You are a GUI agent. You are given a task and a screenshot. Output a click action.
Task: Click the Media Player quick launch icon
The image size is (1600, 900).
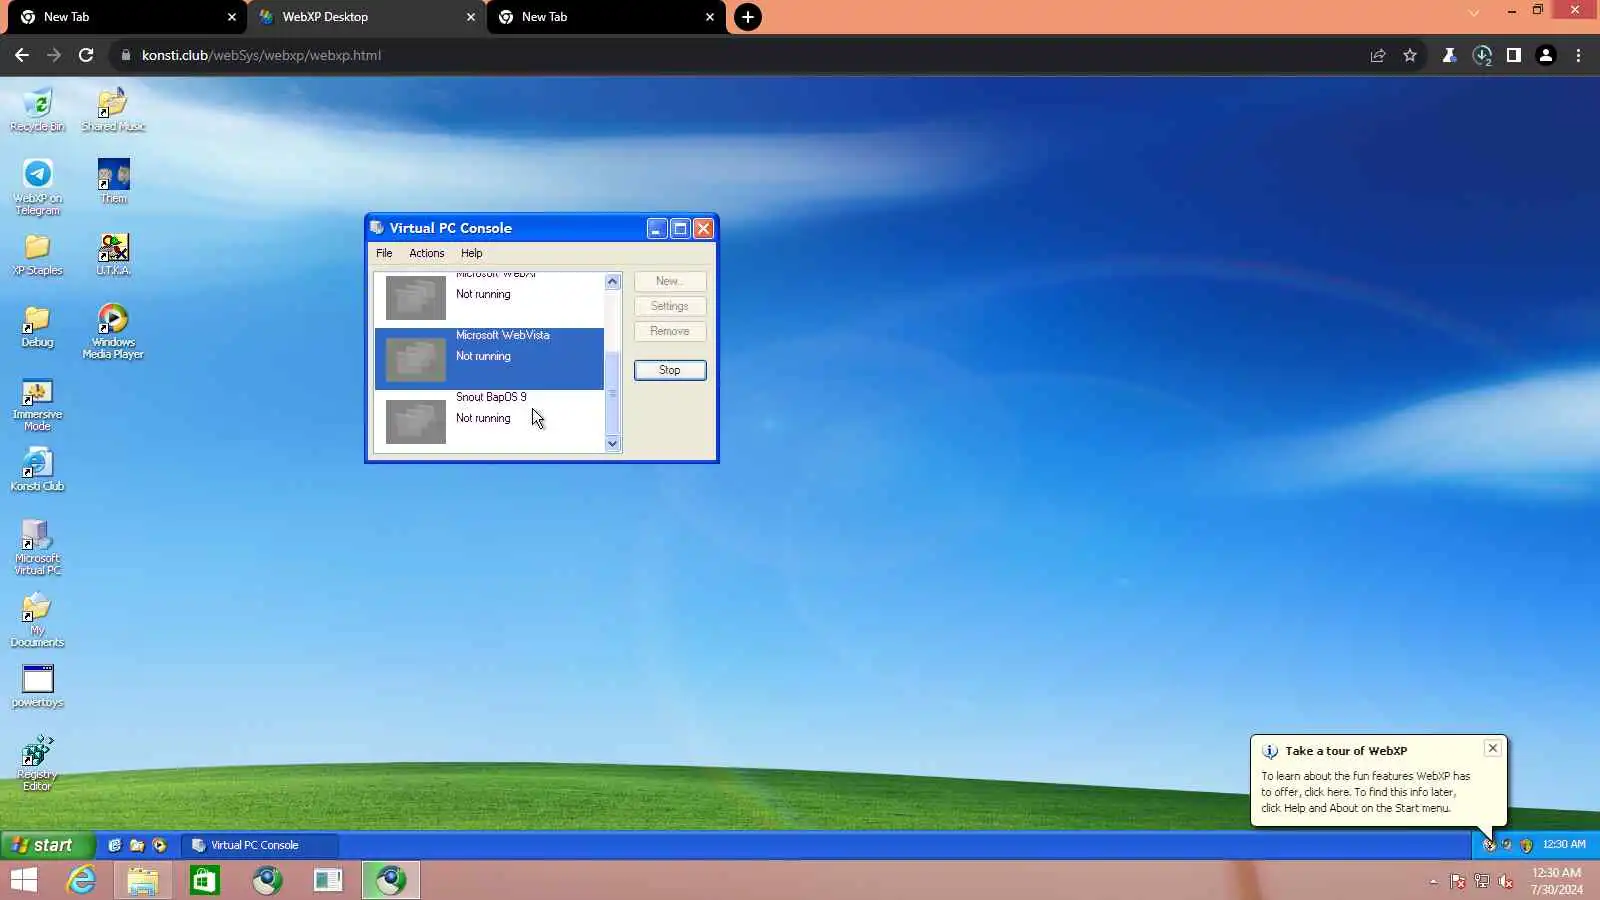pos(159,845)
